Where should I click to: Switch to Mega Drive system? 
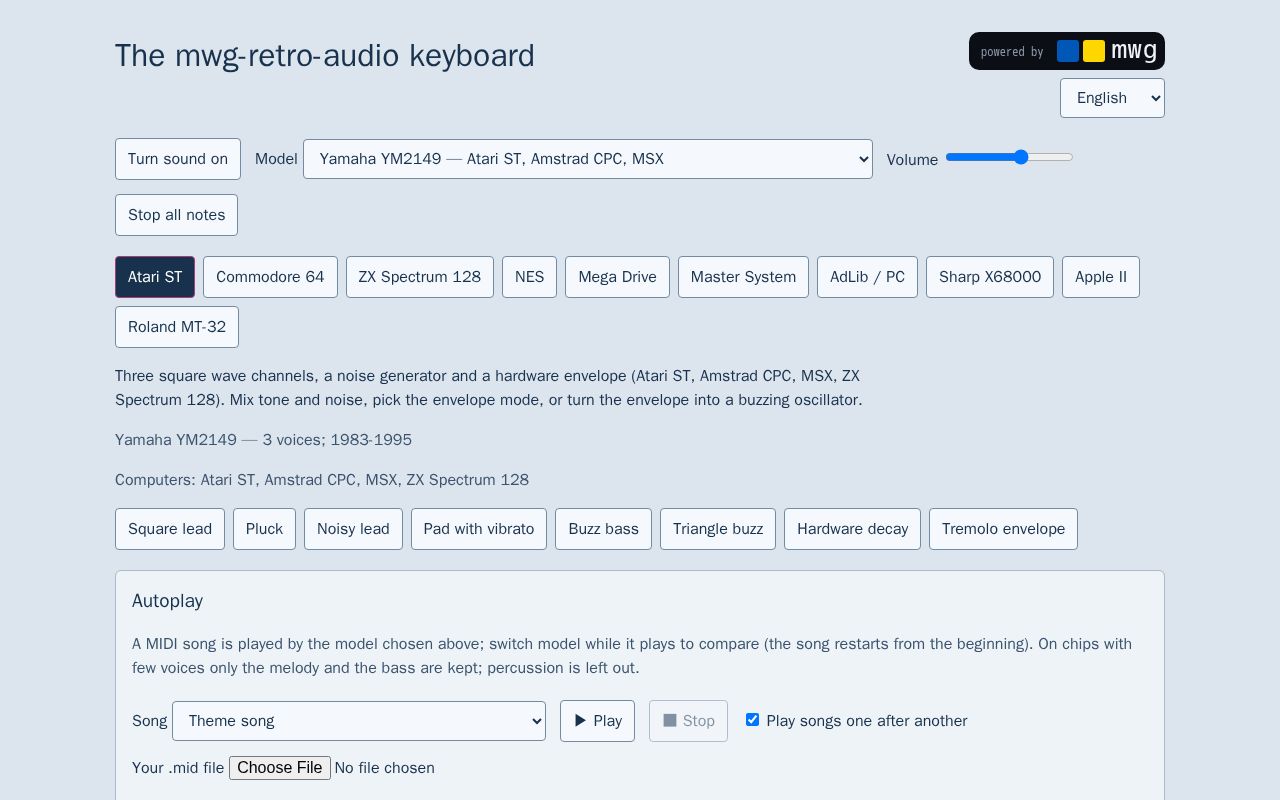617,277
